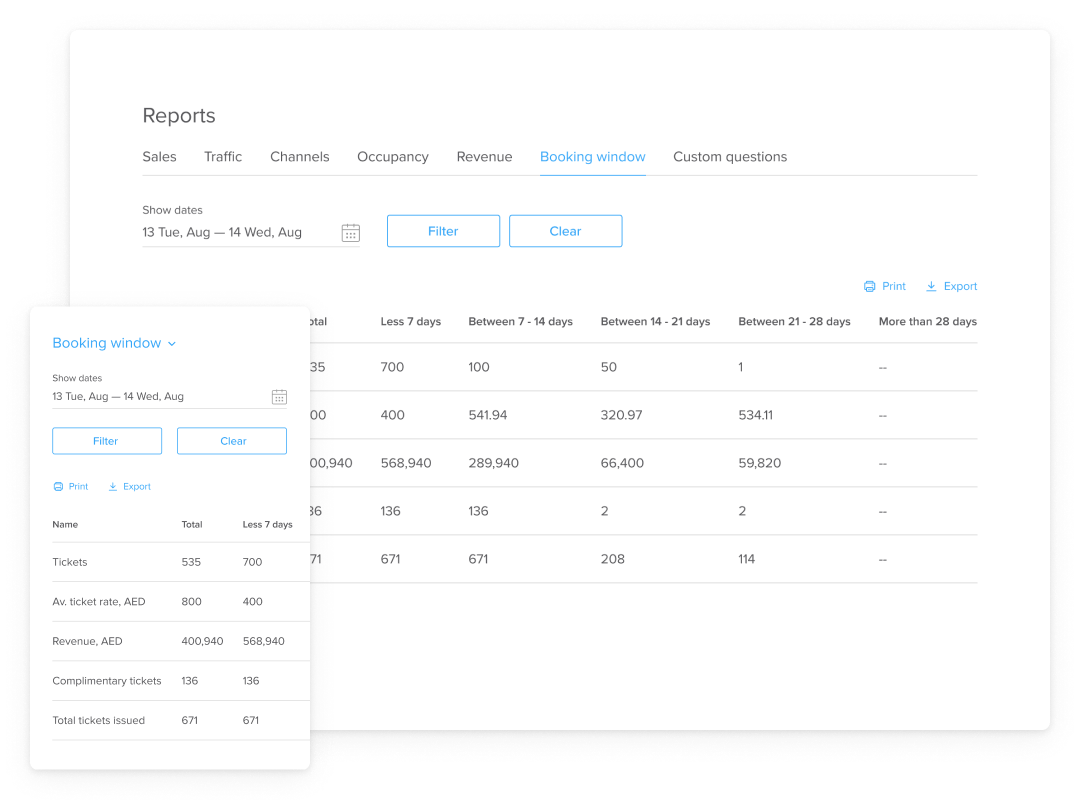The height and width of the screenshot is (800, 1080).
Task: Switch to the Custom questions tab
Action: coord(730,157)
